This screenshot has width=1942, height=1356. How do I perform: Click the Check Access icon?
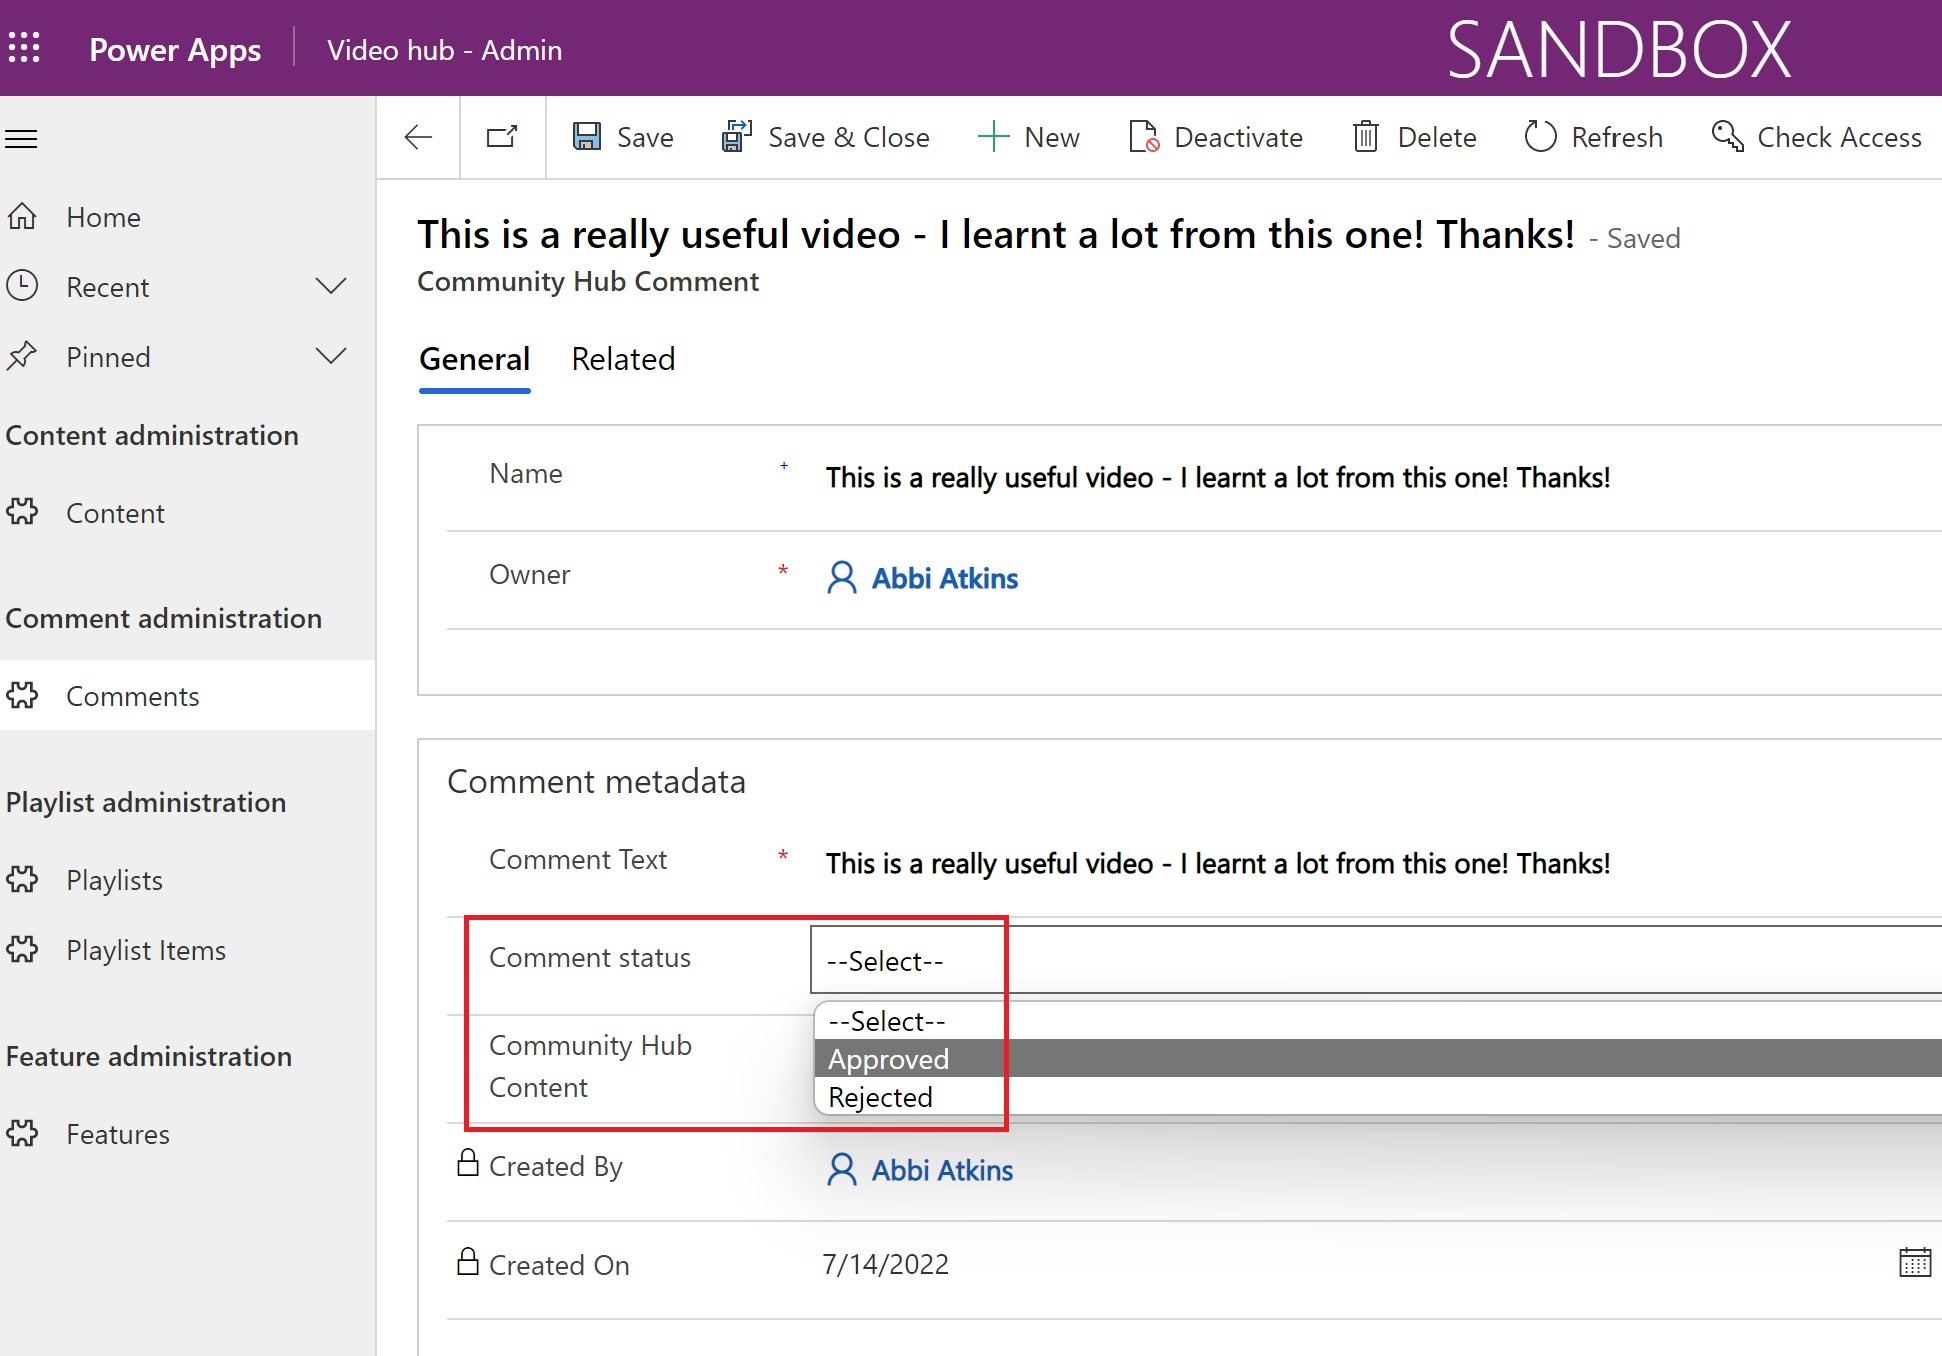tap(1727, 136)
